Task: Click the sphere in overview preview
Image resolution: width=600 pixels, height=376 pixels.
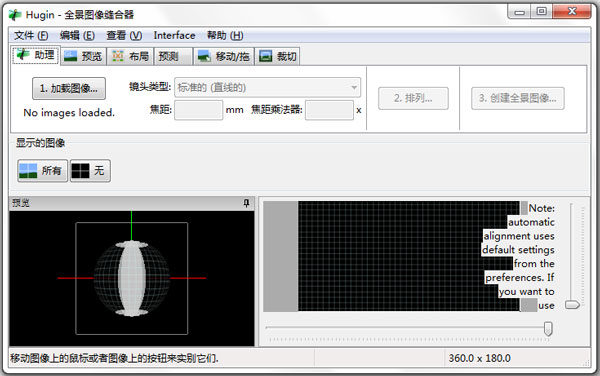Action: (132, 278)
